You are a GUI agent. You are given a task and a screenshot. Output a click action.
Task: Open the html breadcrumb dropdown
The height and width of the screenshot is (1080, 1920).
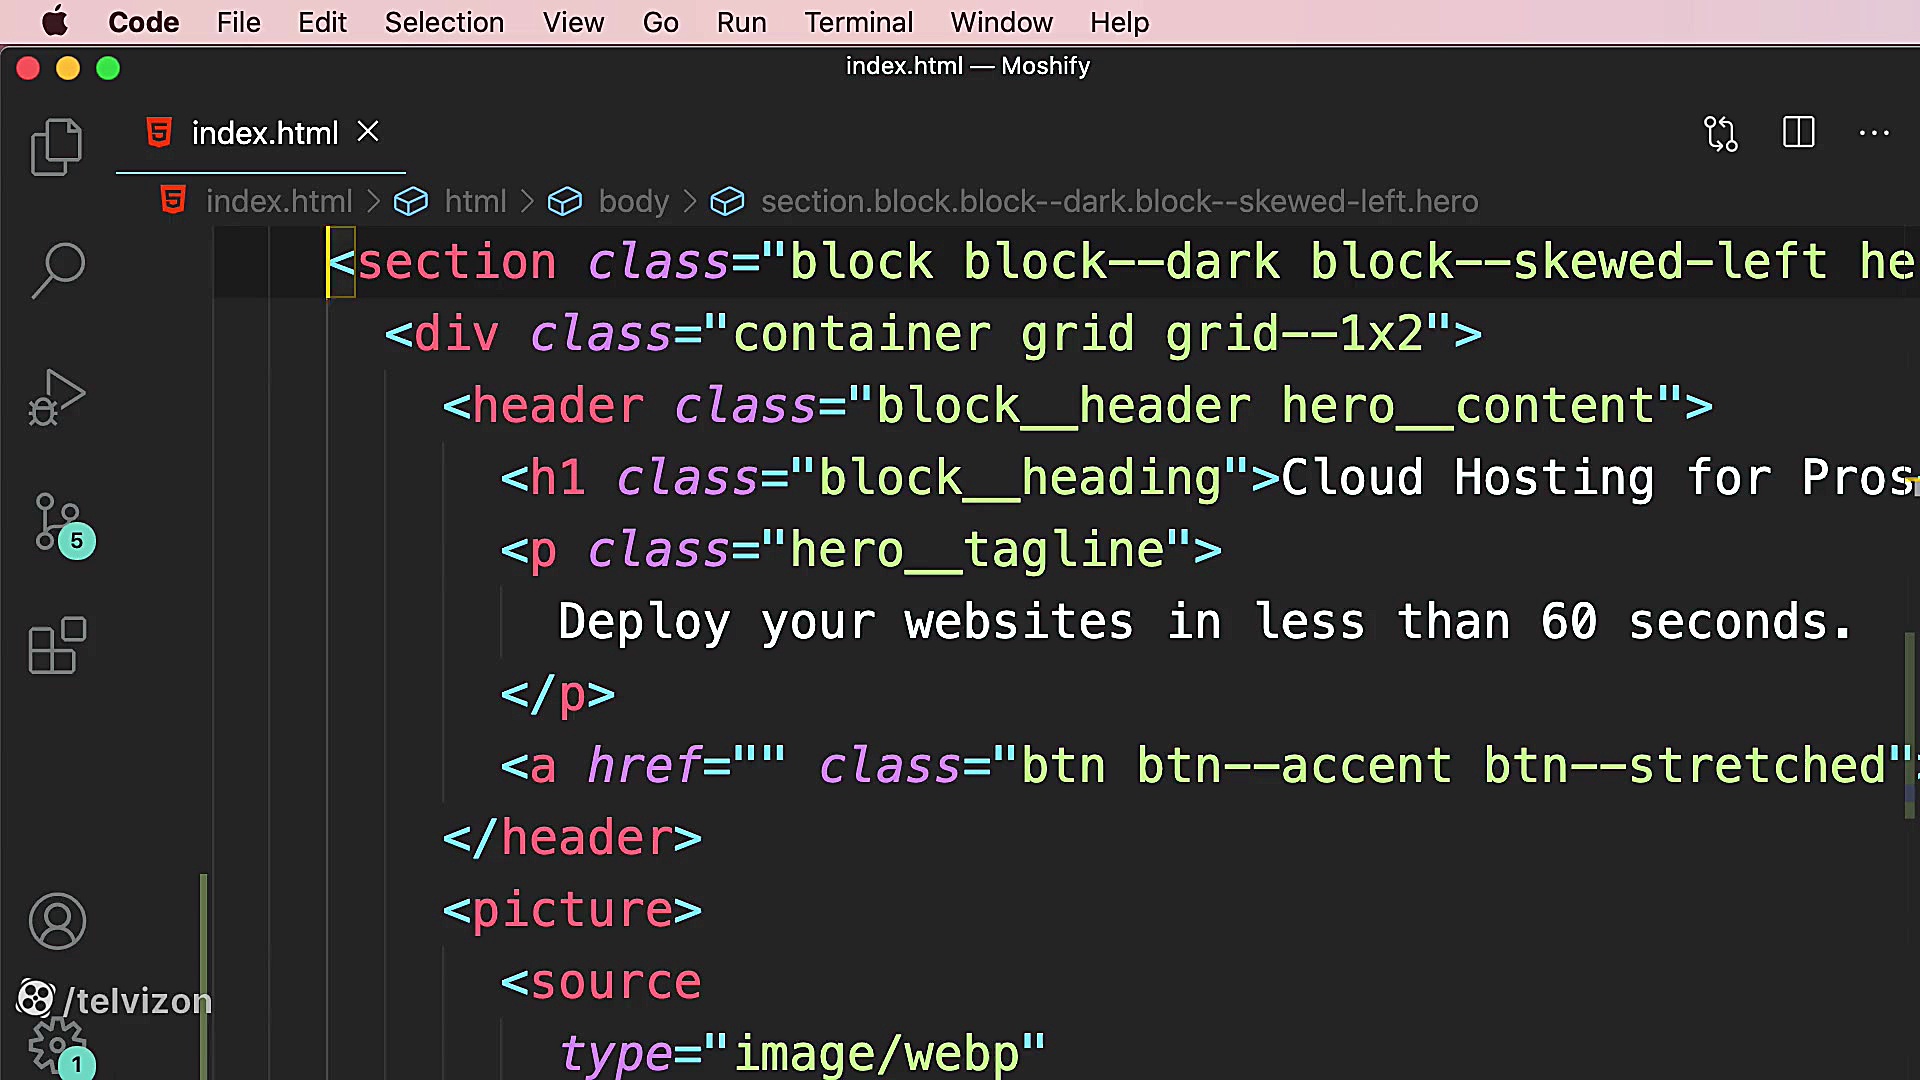point(475,201)
